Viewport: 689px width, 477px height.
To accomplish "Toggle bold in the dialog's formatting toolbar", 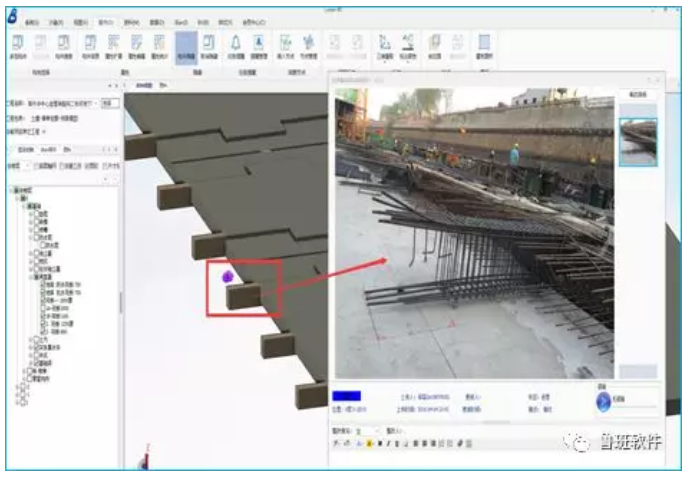I will coord(380,444).
